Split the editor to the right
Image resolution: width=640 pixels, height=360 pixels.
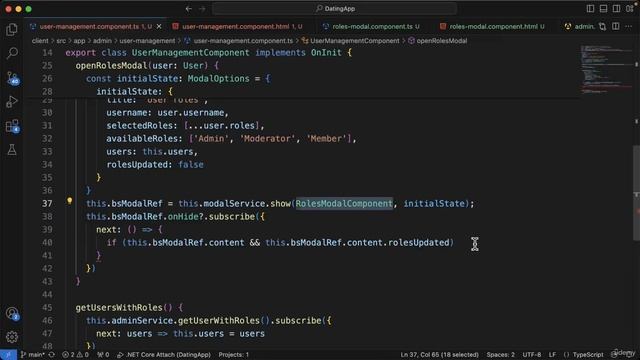tap(616, 27)
